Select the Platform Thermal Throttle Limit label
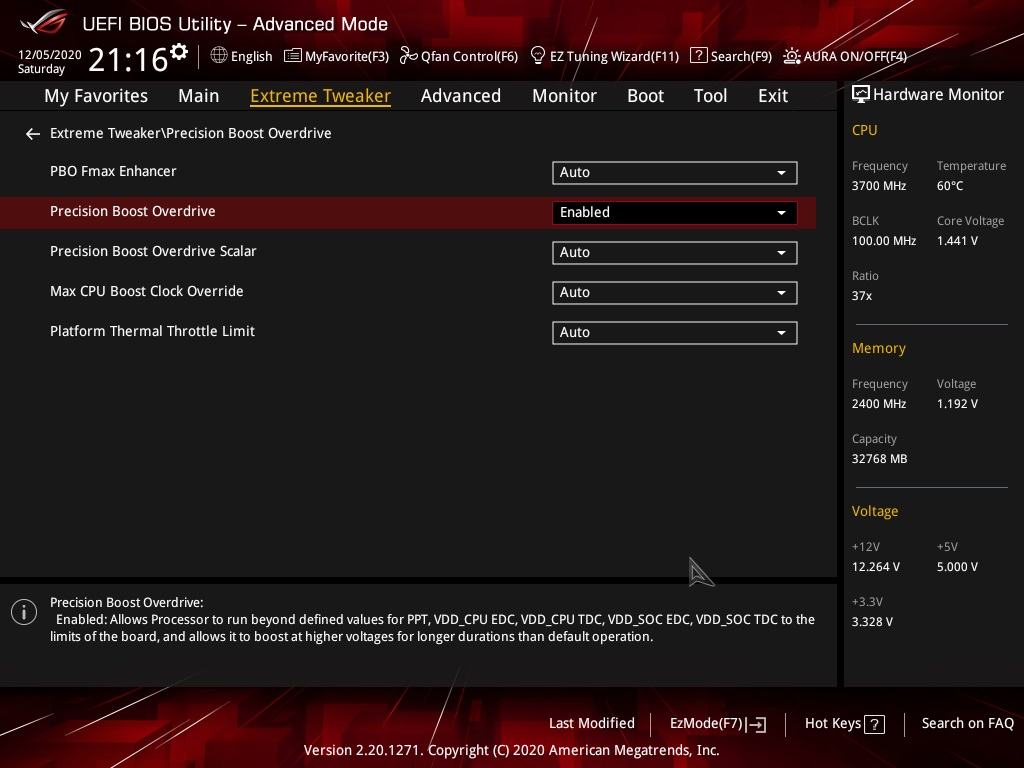The height and width of the screenshot is (768, 1024). click(x=152, y=331)
